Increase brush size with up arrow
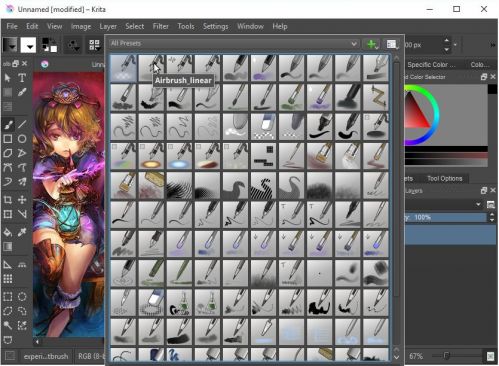Viewport: 499px width, 366px height. tap(446, 41)
